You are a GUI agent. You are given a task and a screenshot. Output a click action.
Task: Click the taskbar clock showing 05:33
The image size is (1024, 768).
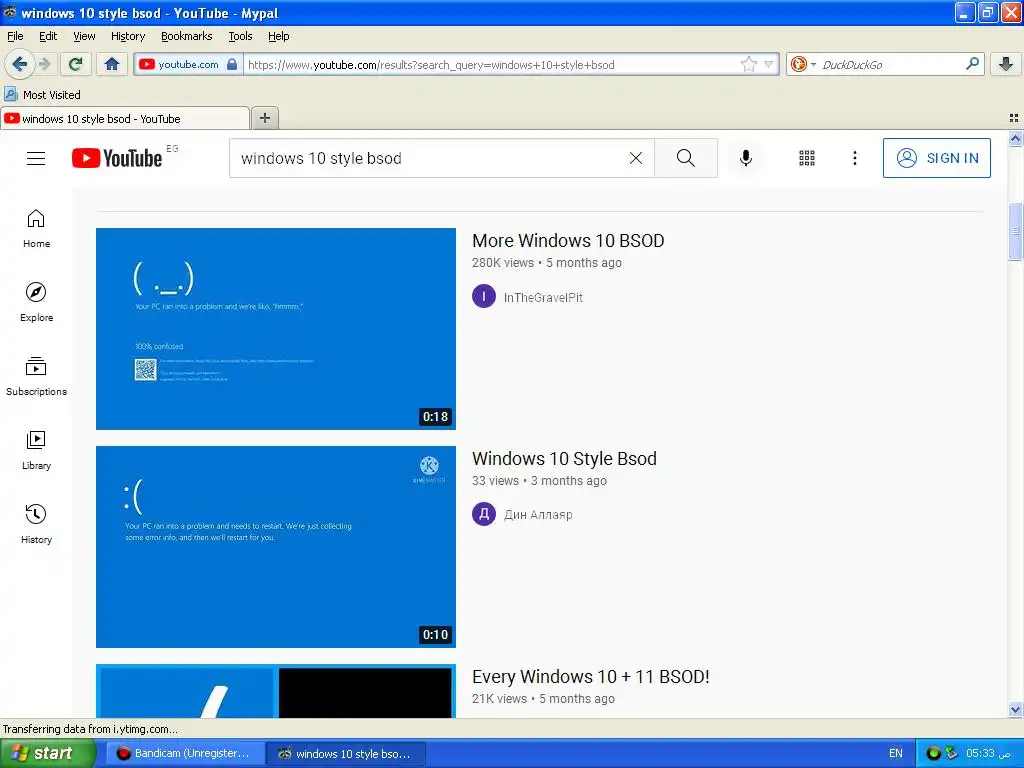[x=988, y=753]
